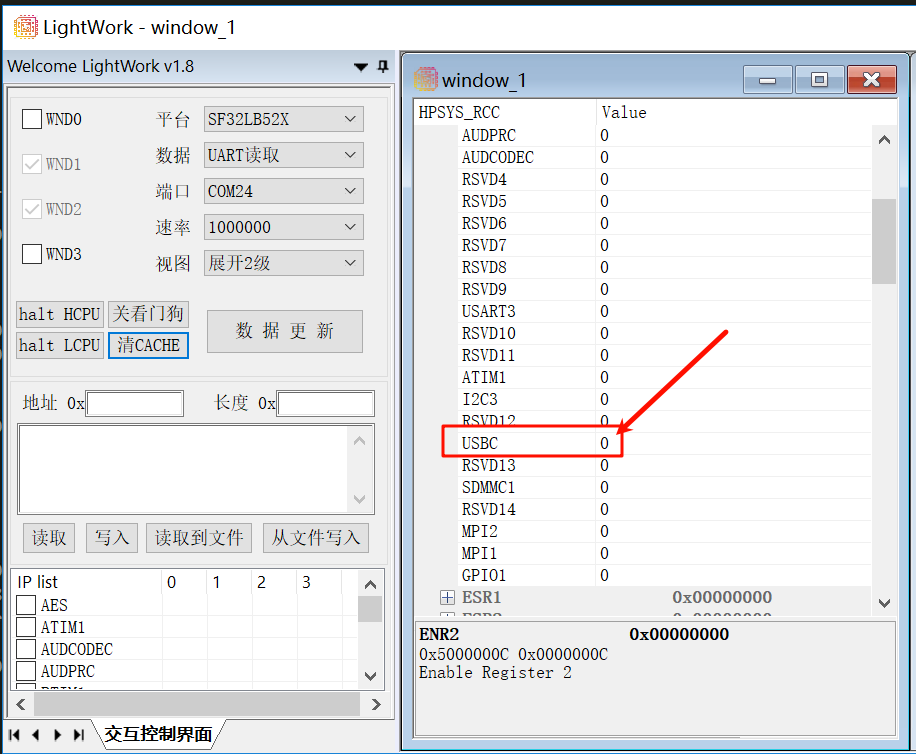Check the WND3 checkbox

[x=32, y=254]
